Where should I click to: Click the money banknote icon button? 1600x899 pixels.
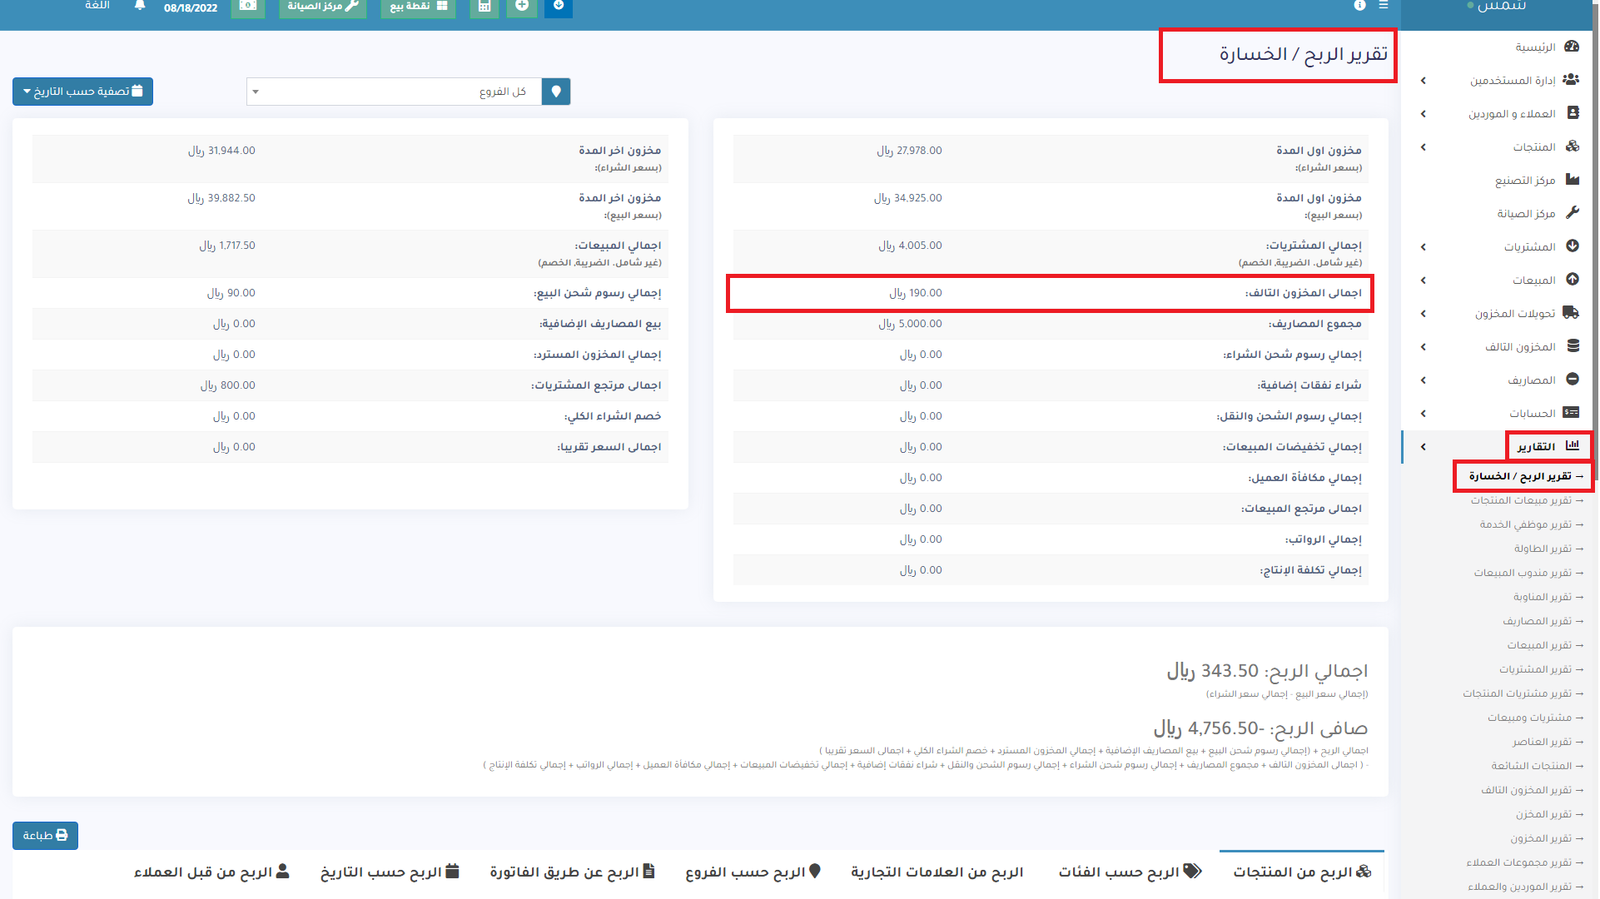coord(248,7)
